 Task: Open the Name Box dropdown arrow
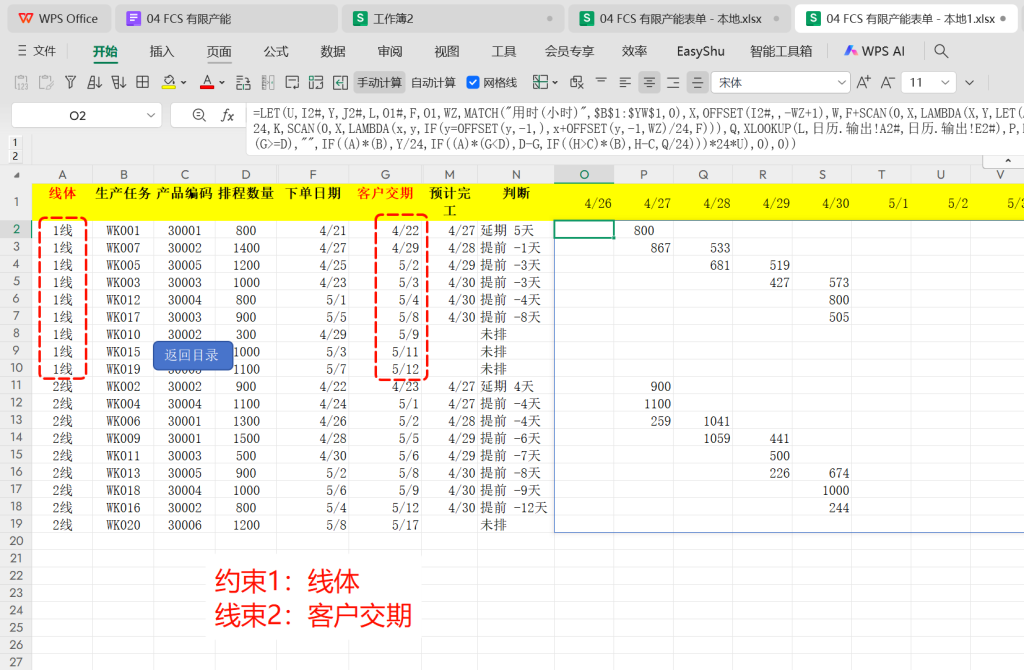tap(151, 116)
